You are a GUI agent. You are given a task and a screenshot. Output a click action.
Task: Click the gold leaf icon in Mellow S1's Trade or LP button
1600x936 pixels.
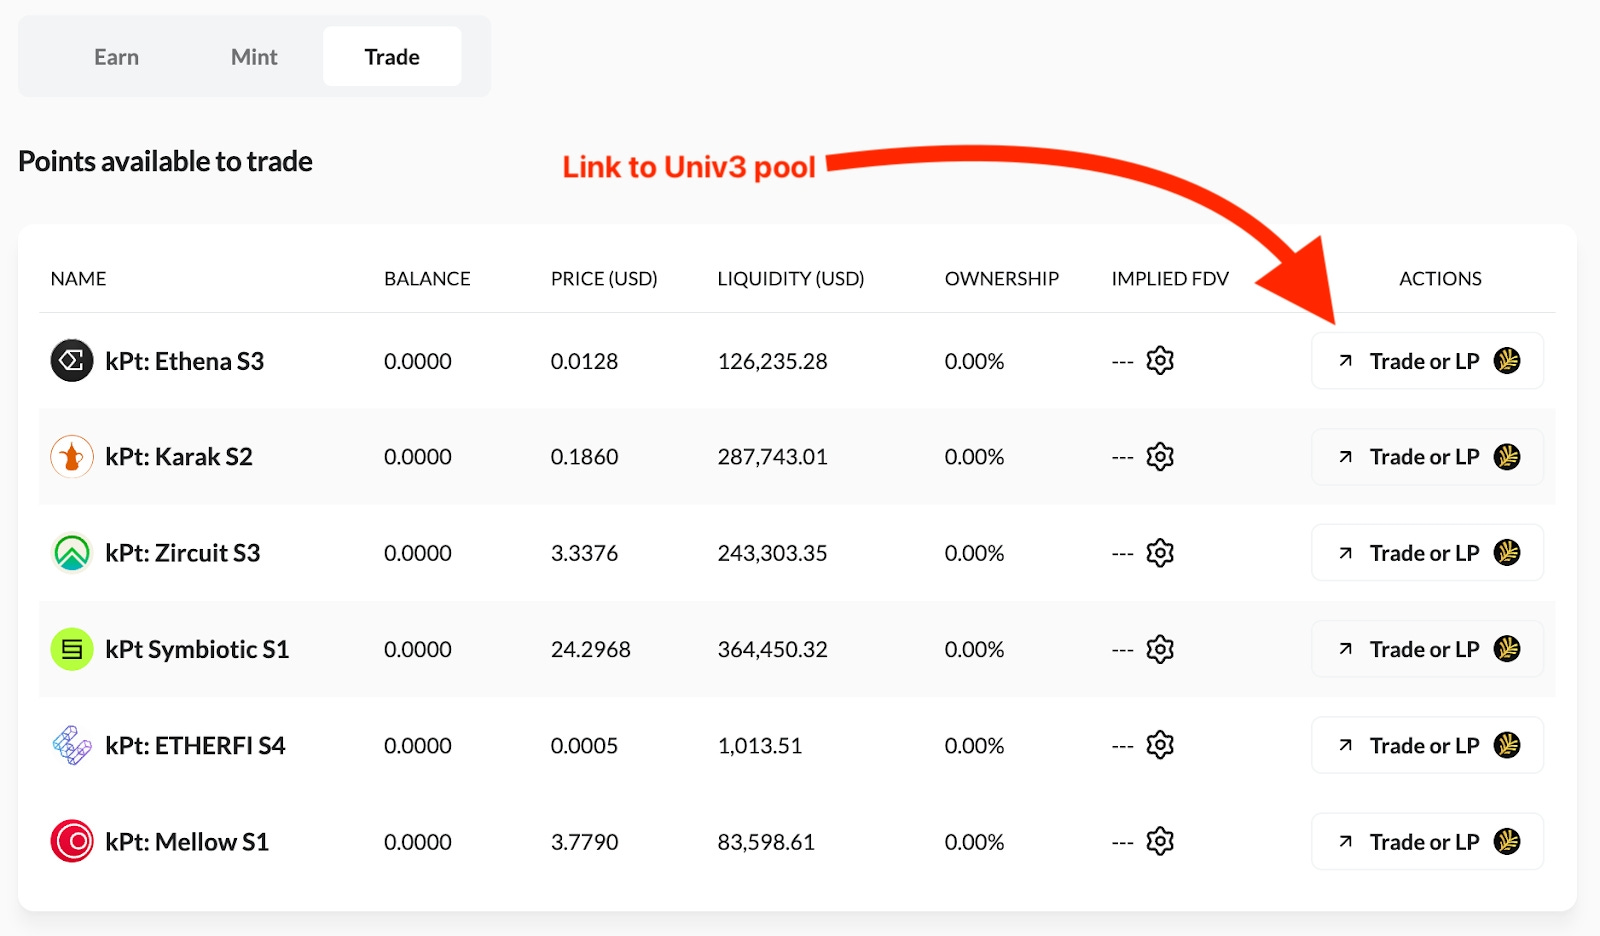[1507, 841]
